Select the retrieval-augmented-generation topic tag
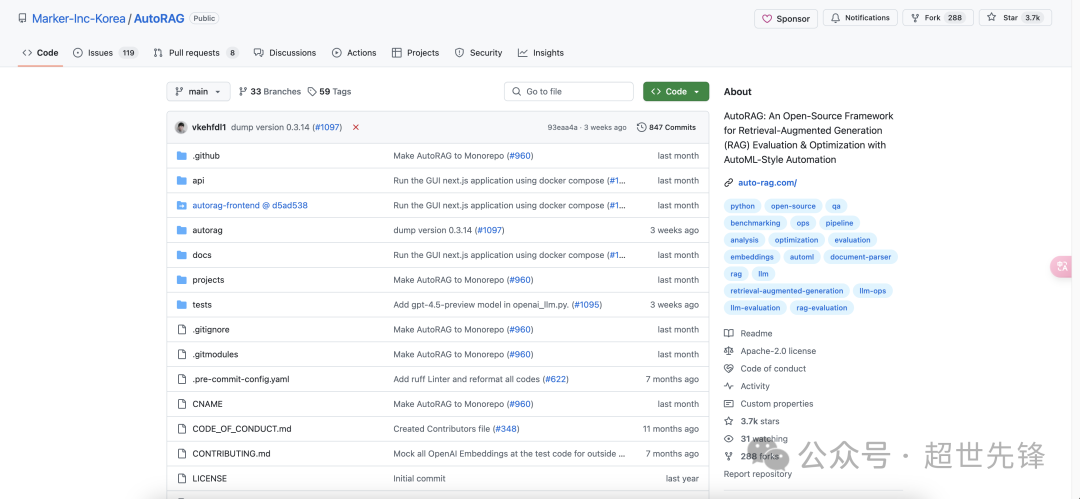 [x=787, y=291]
